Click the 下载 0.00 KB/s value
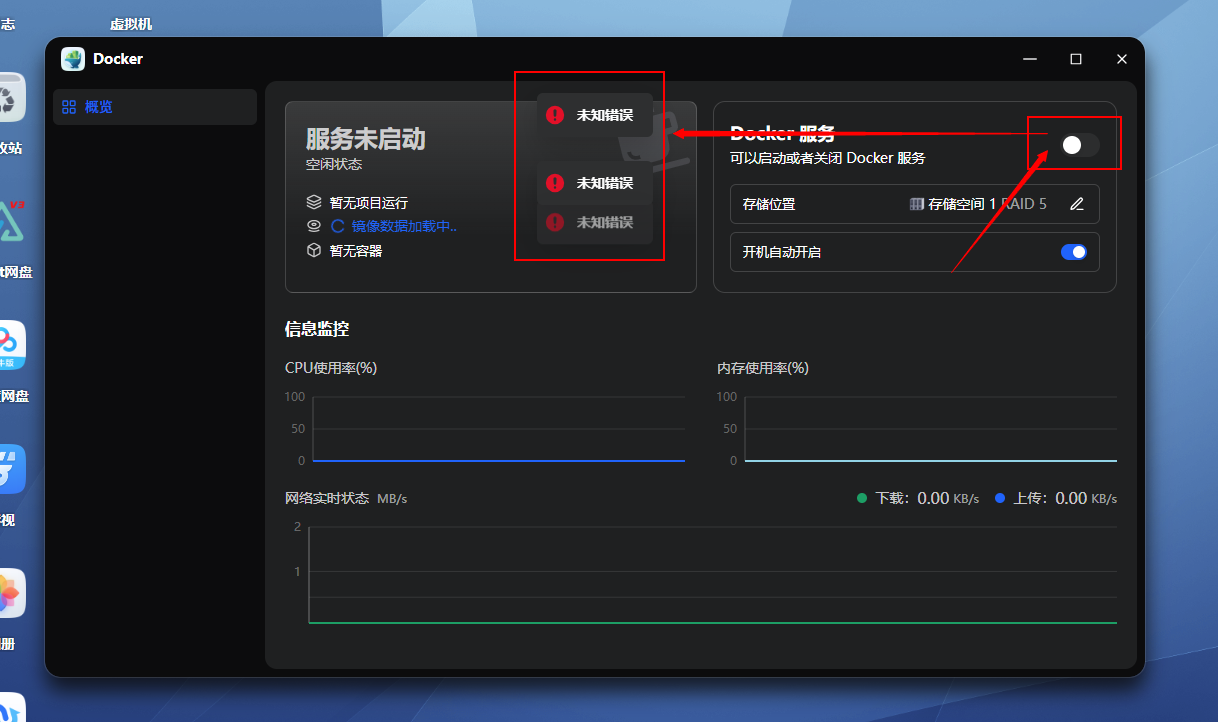Image resolution: width=1218 pixels, height=722 pixels. click(948, 498)
